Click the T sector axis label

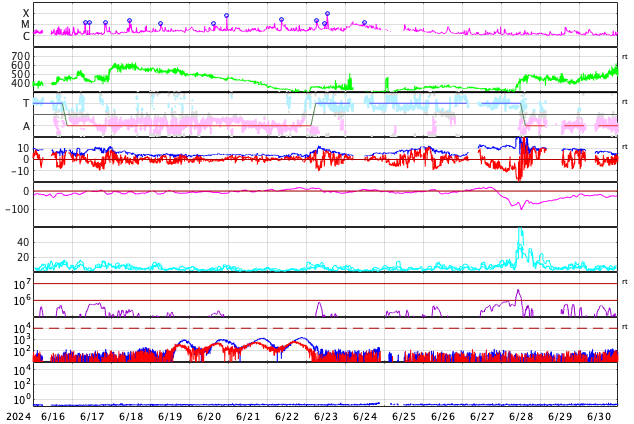pos(26,103)
